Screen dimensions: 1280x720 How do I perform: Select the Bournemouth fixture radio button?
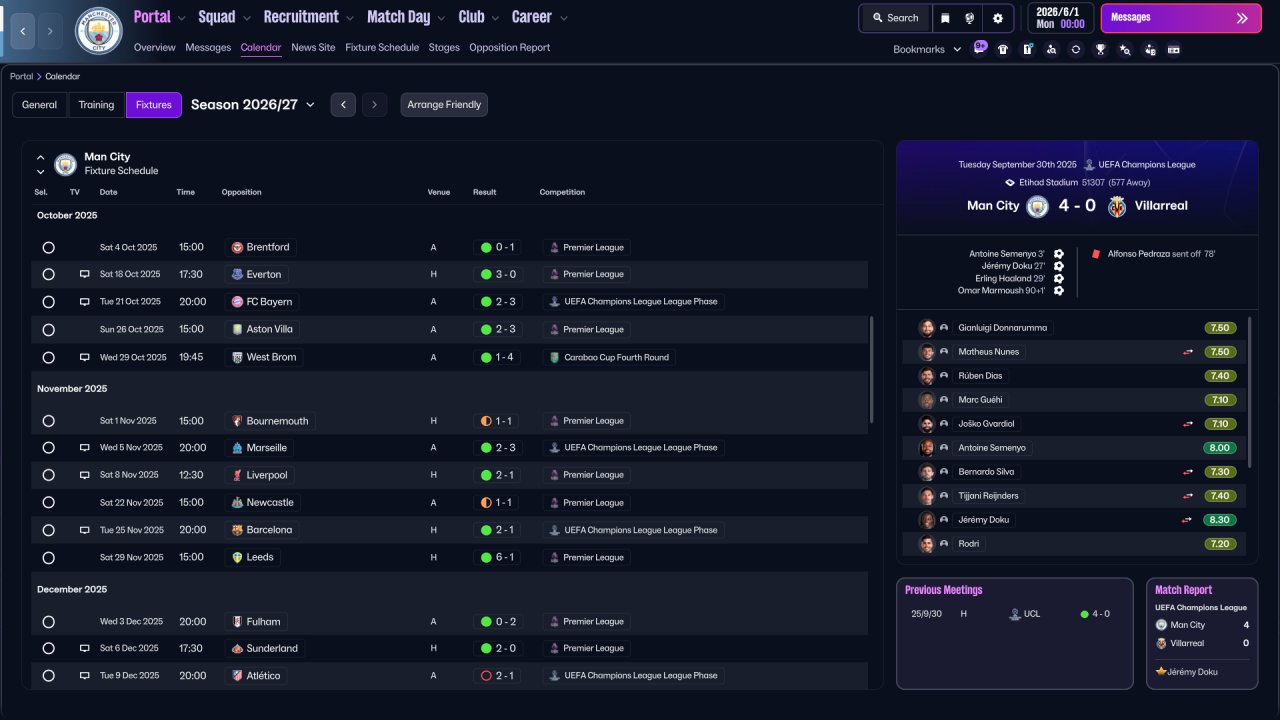[x=48, y=421]
